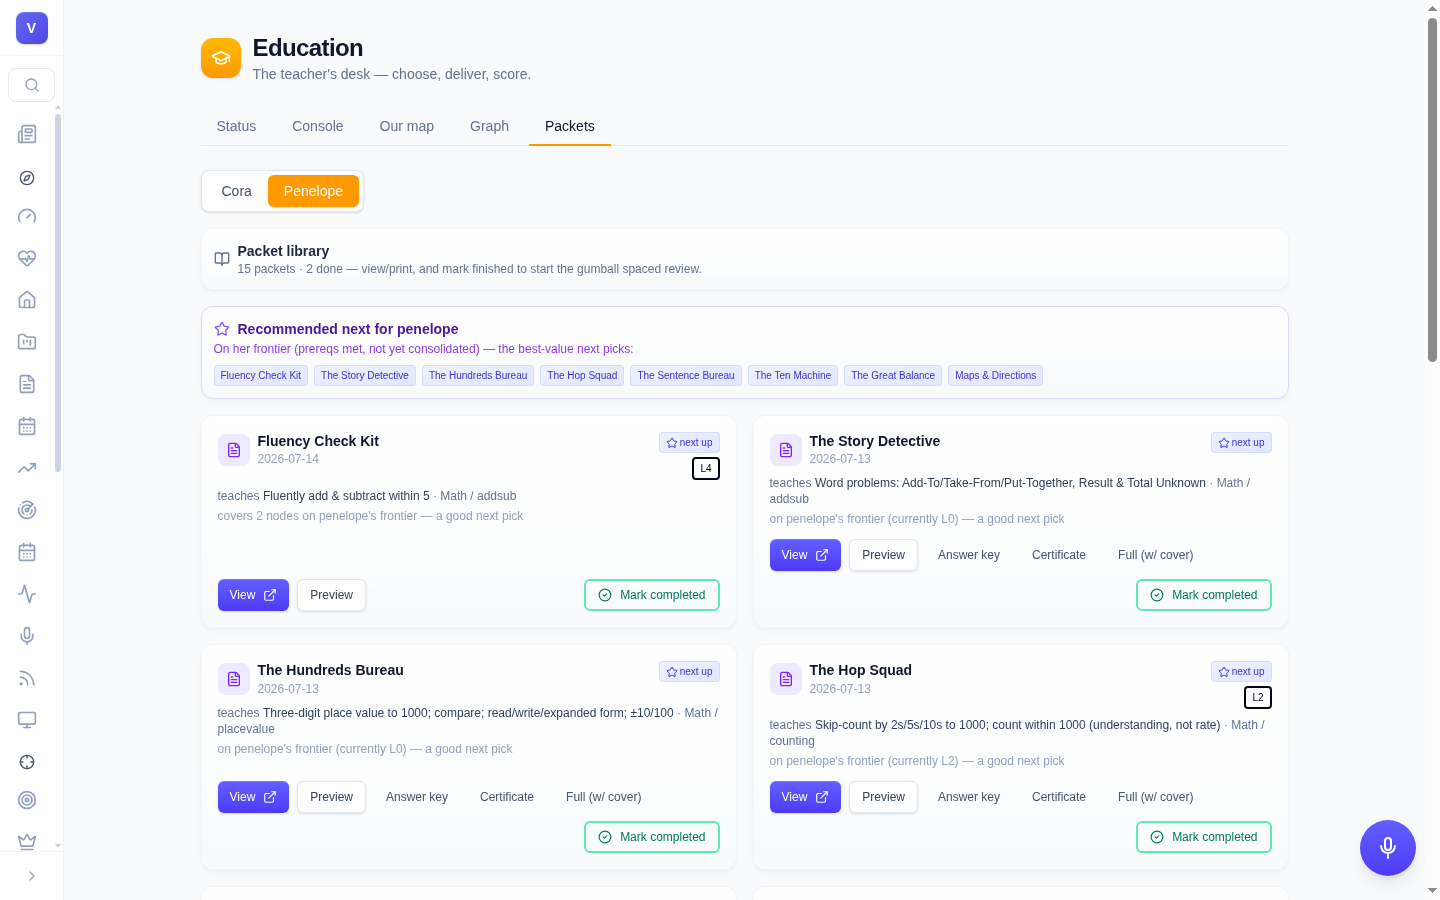The height and width of the screenshot is (900, 1440).
Task: Open the compass icon in sidebar
Action: pyautogui.click(x=27, y=178)
